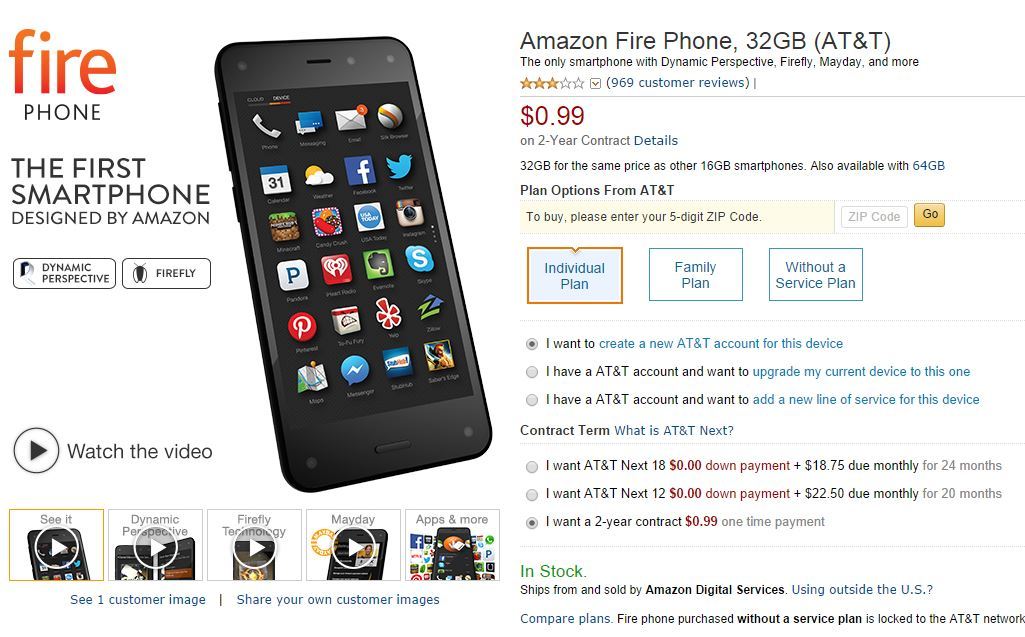Click the ZIP Code input field

(874, 216)
